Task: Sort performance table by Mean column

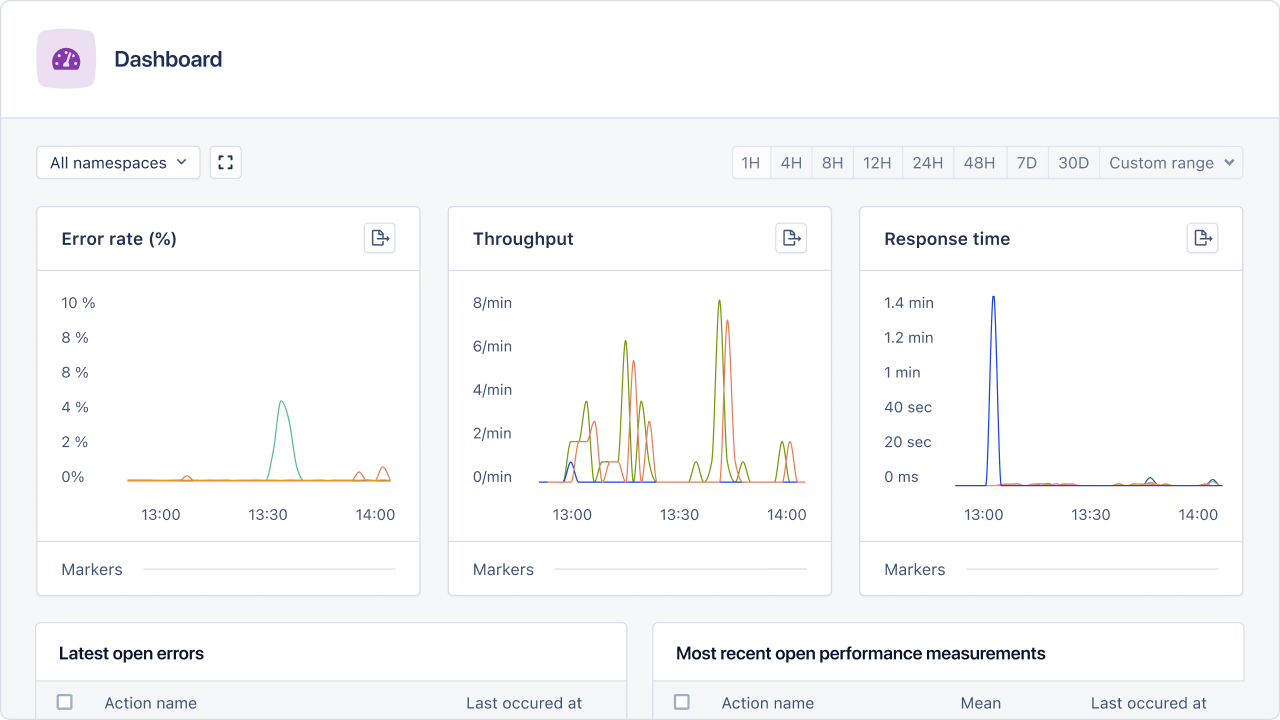Action: pos(980,703)
